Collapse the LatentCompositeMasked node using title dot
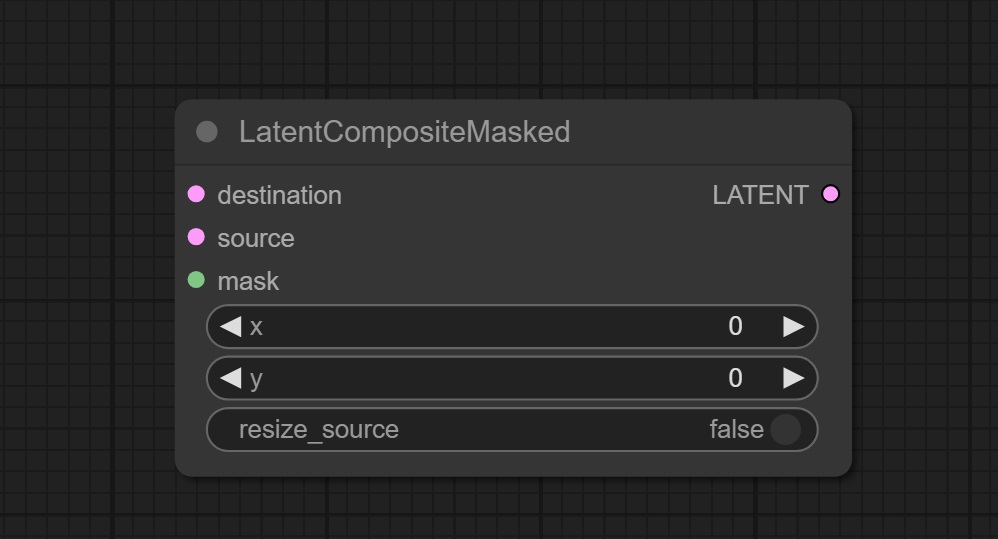The width and height of the screenshot is (998, 539). 207,132
